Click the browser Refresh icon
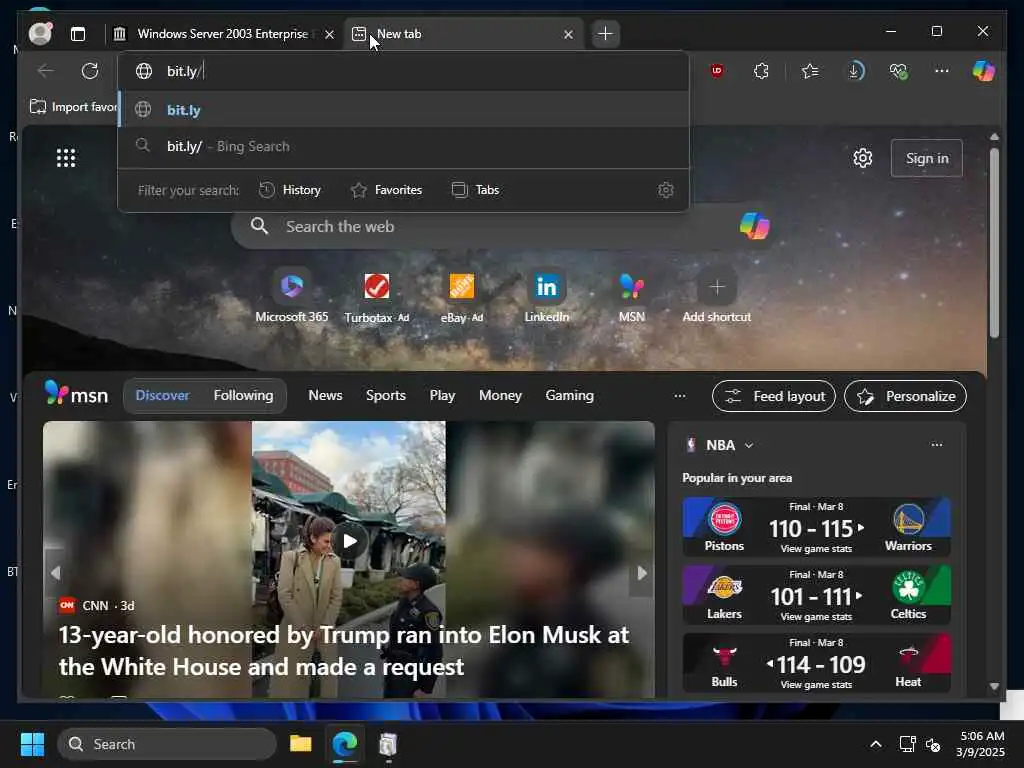This screenshot has width=1024, height=768. pos(89,71)
